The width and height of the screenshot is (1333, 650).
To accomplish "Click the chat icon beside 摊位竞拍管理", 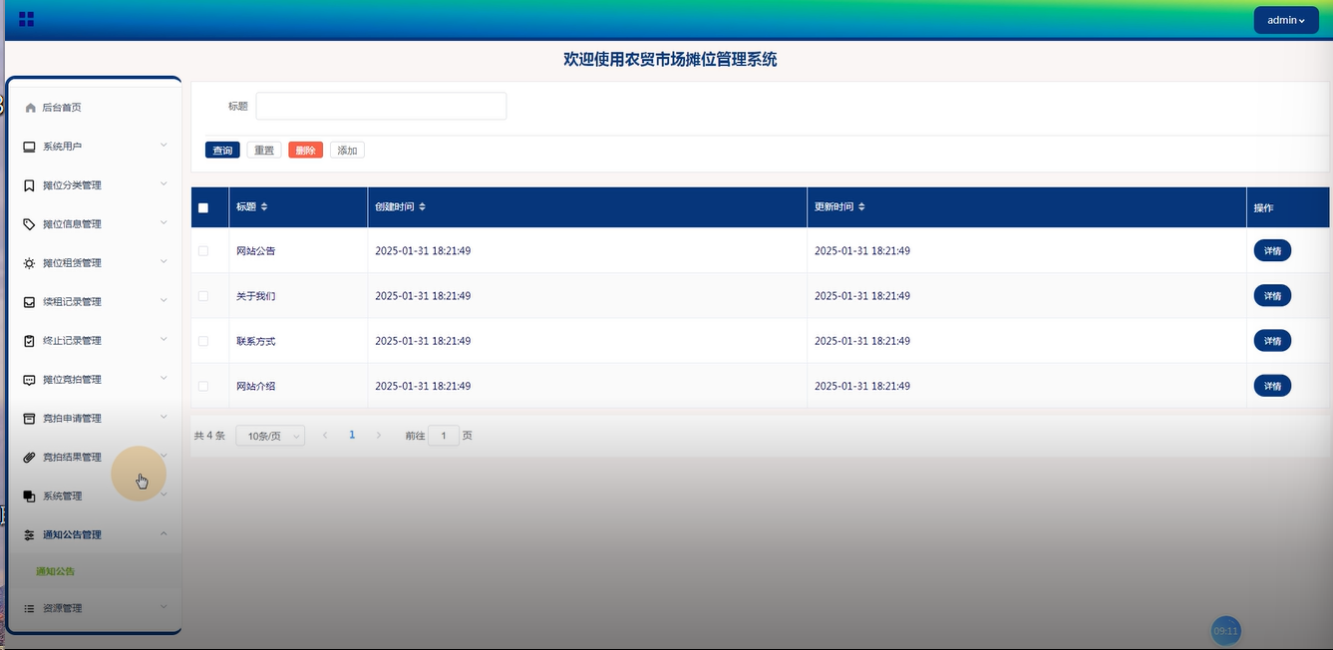I will tap(29, 380).
